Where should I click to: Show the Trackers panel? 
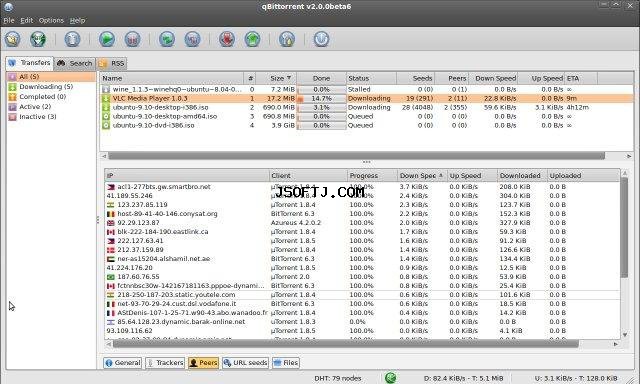(x=165, y=363)
